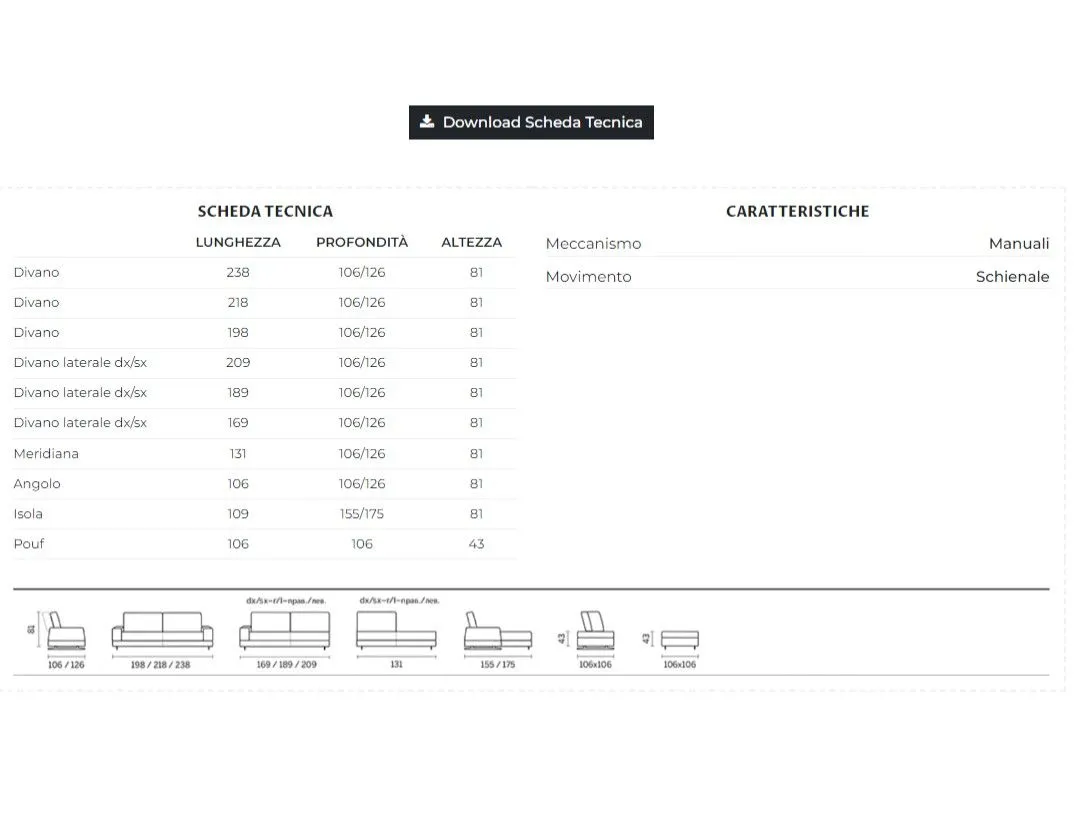1085x813 pixels.
Task: Select the length value 169
Action: coord(238,423)
